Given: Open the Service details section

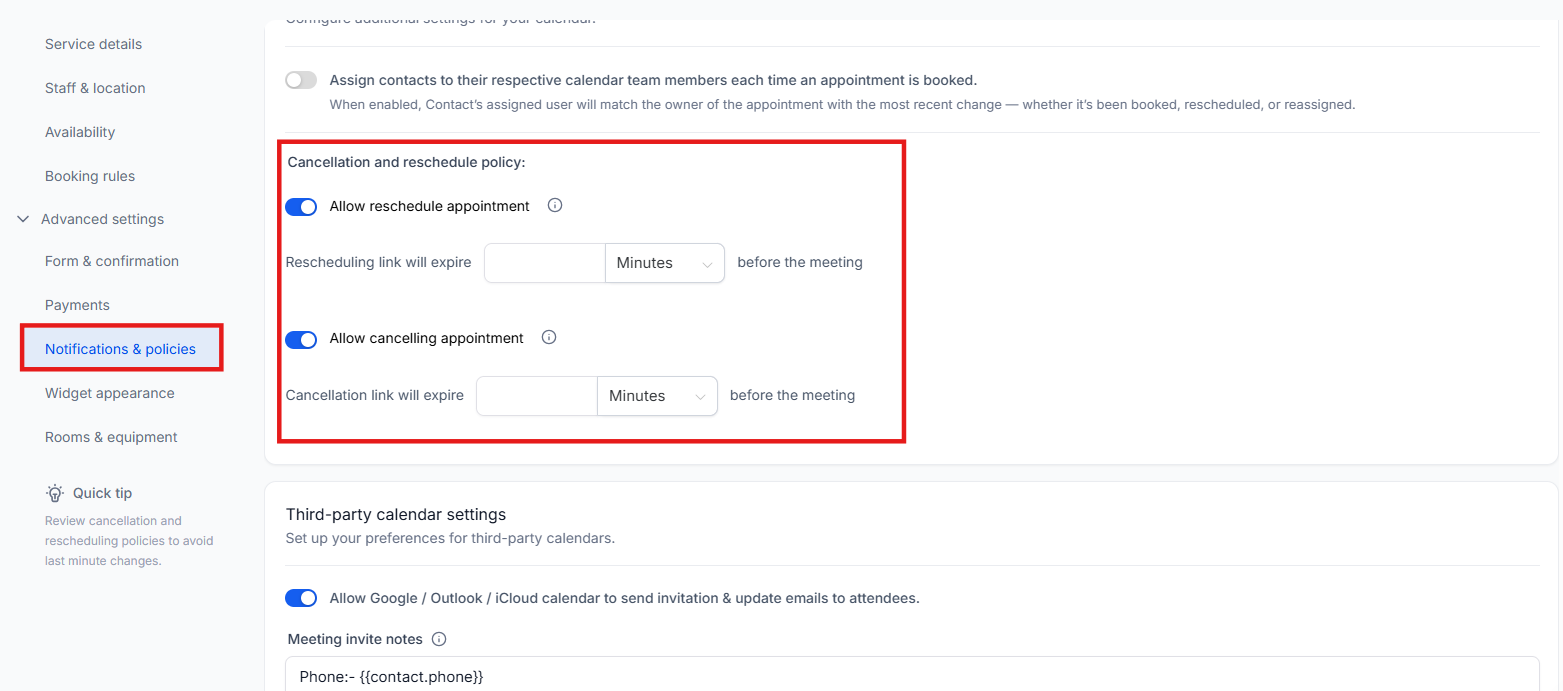Looking at the screenshot, I should point(93,44).
